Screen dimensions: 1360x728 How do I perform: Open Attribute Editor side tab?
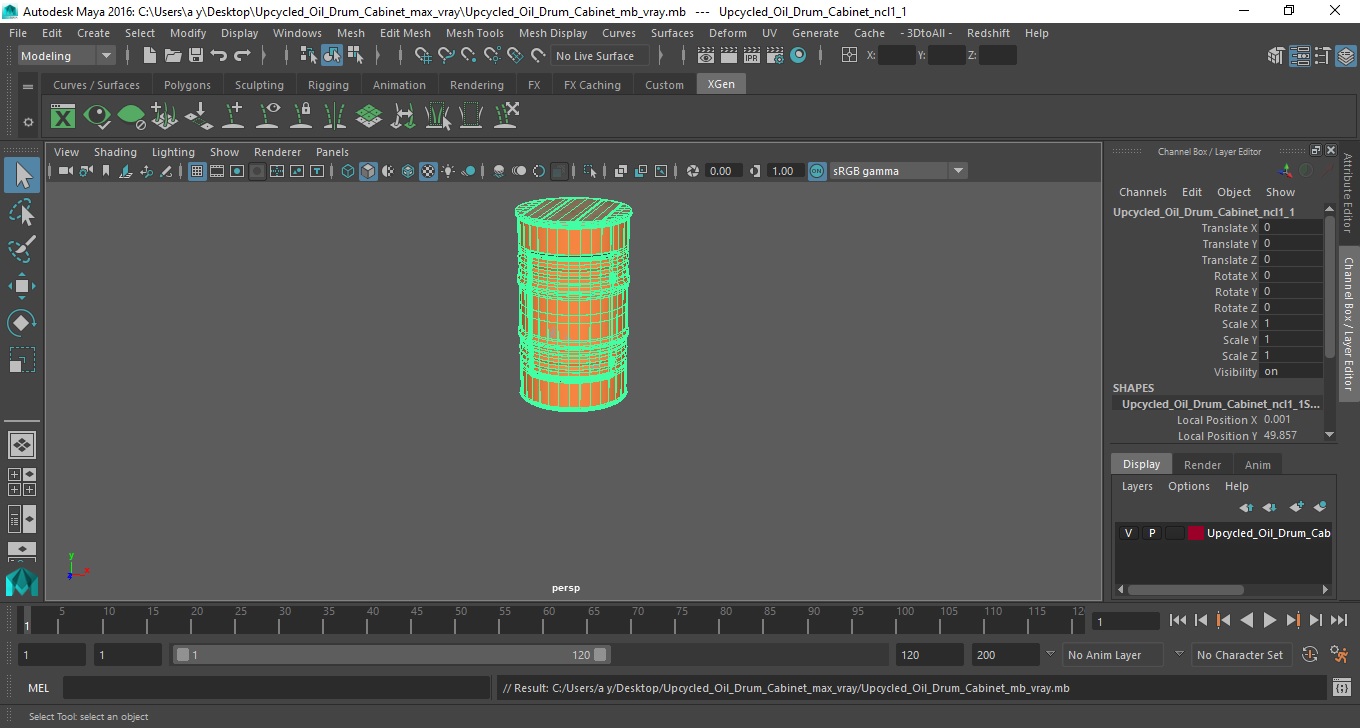tap(1348, 193)
